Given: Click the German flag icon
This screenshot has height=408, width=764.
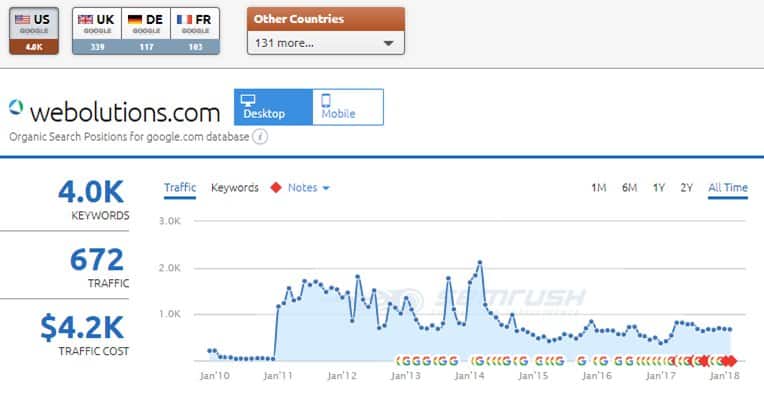Looking at the screenshot, I should point(135,19).
